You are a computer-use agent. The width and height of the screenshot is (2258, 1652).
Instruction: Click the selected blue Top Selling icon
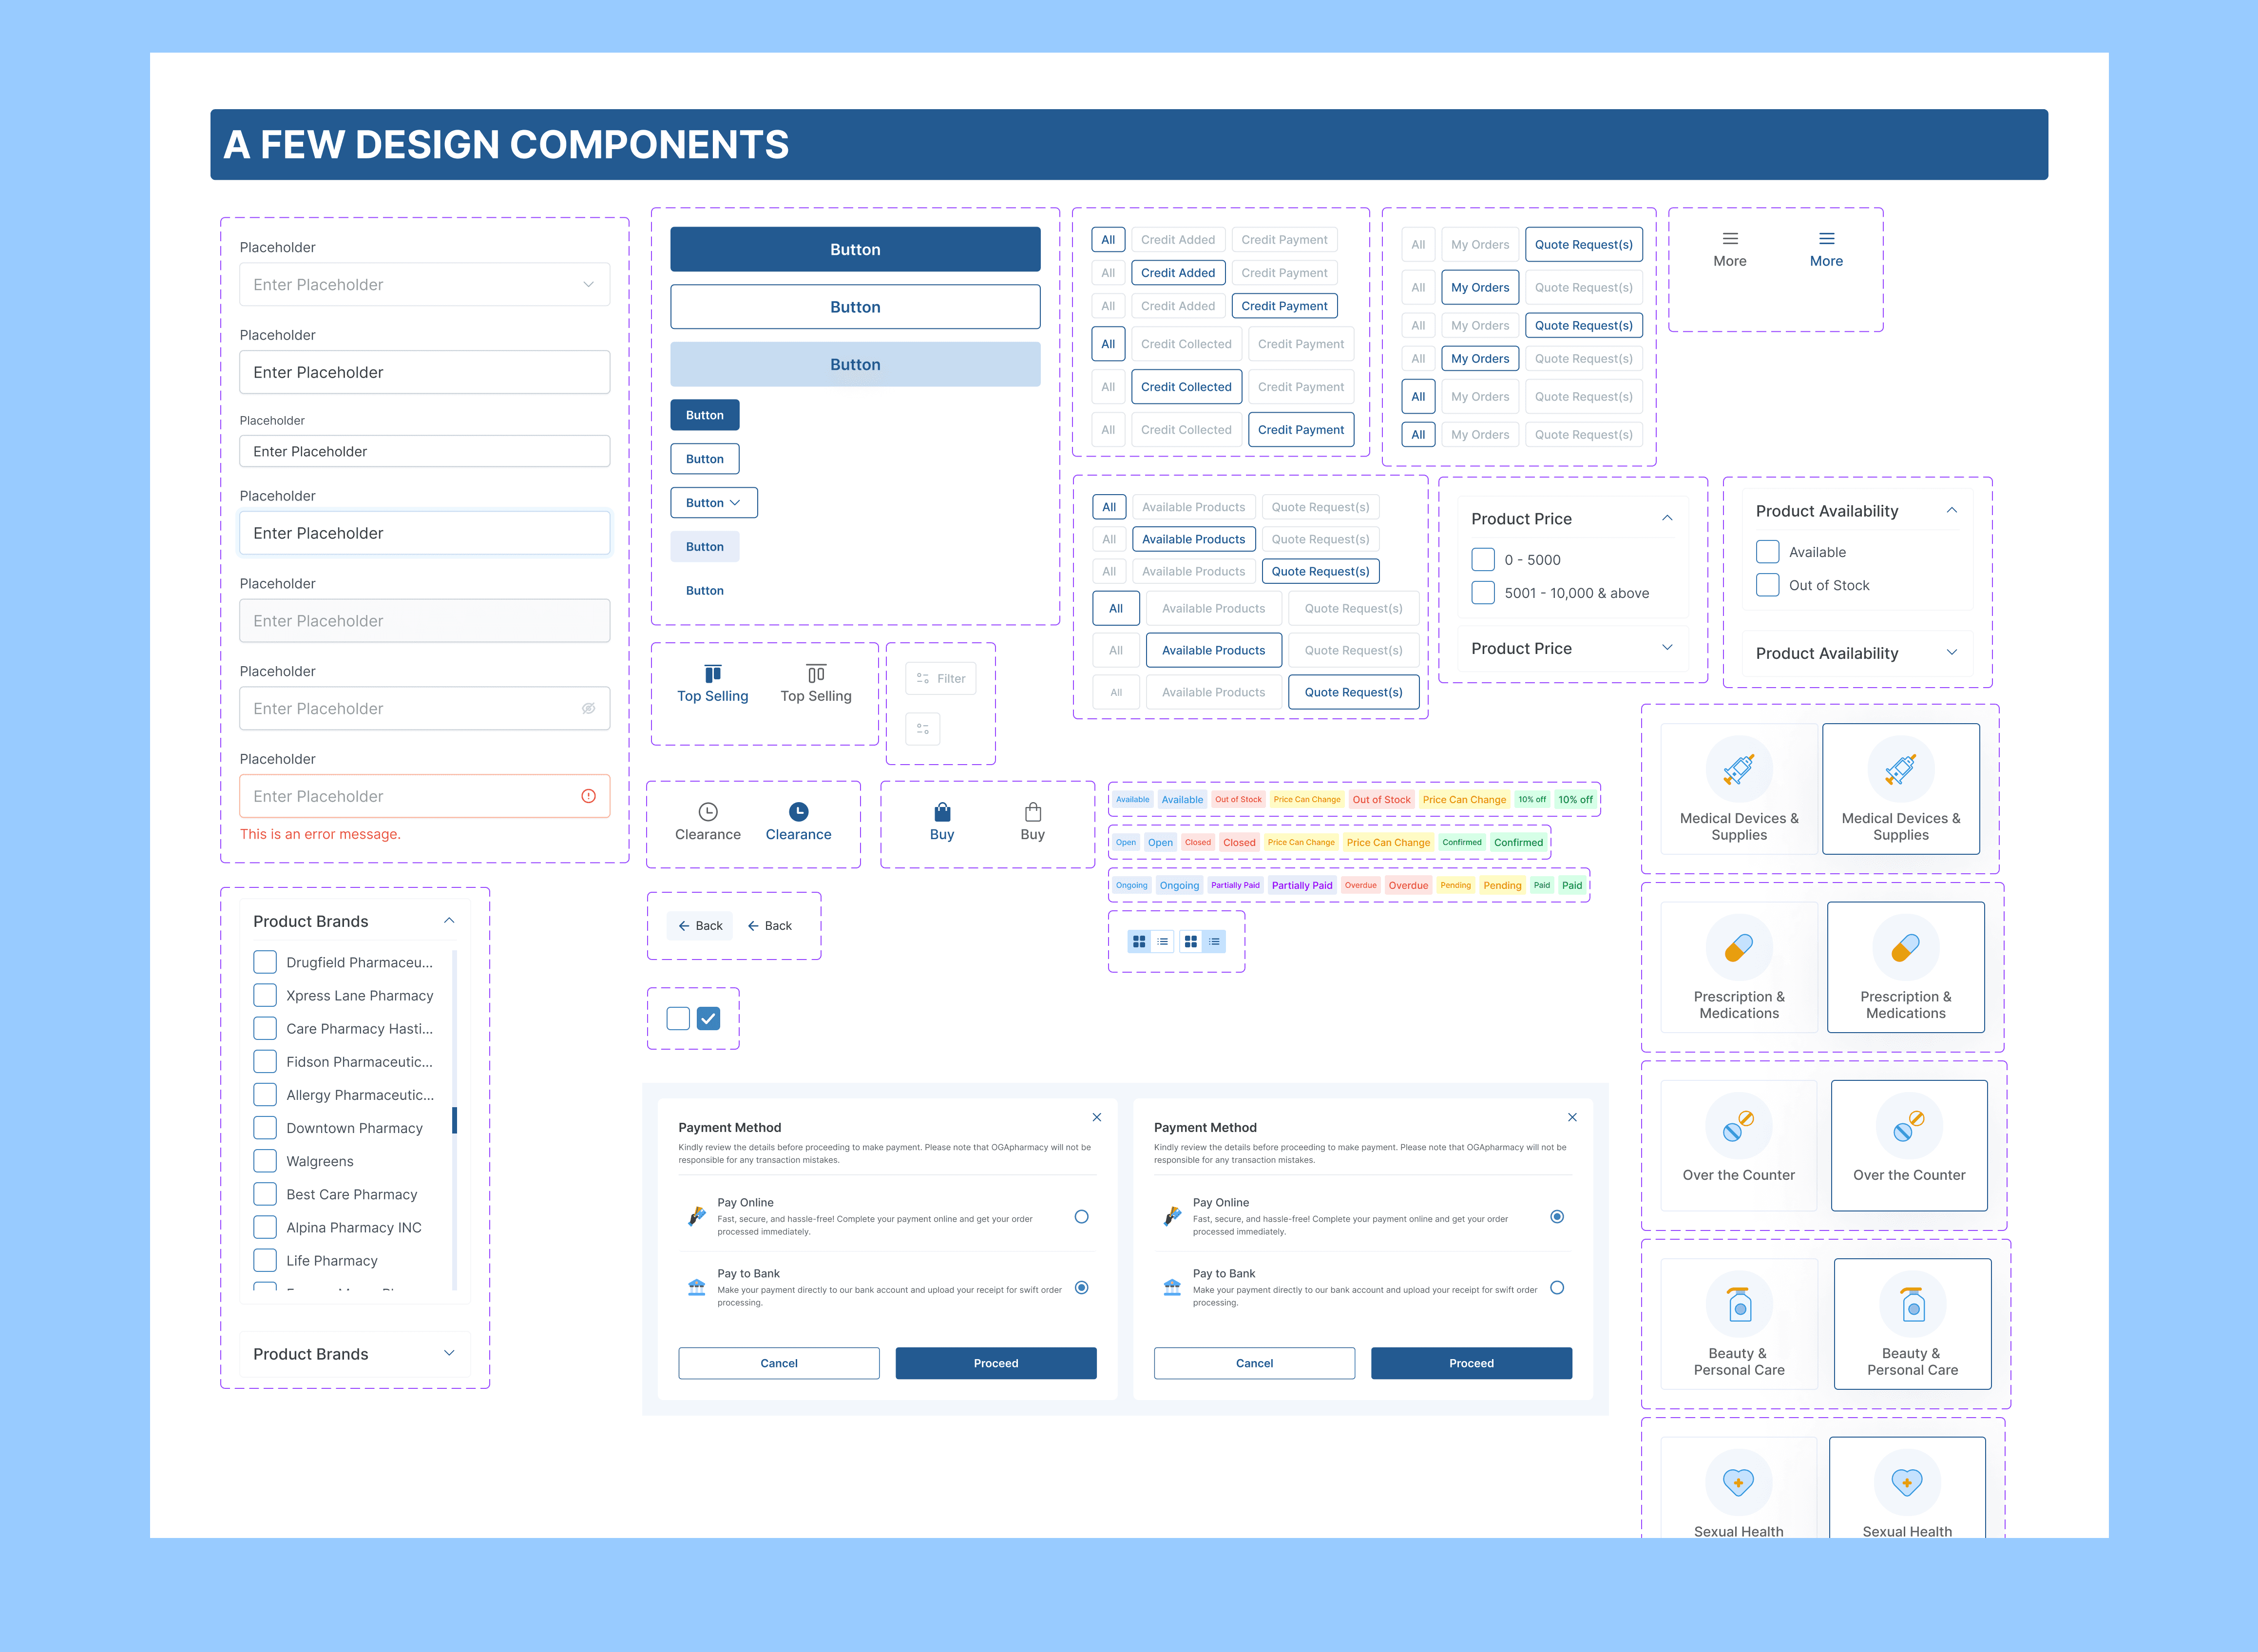713,673
